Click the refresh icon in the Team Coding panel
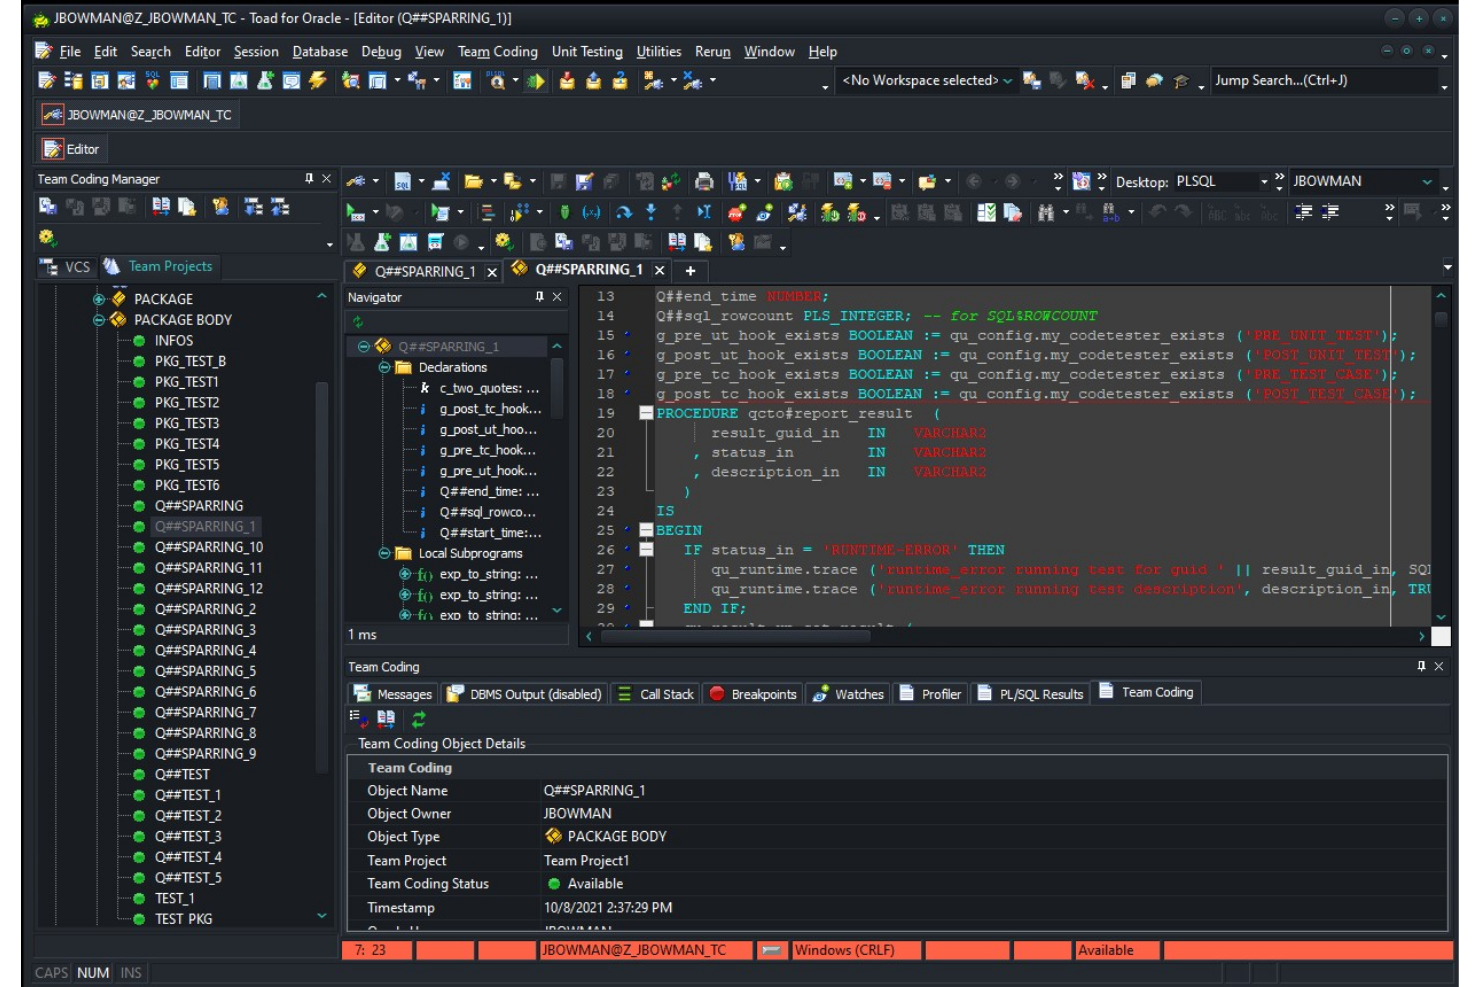This screenshot has height=987, width=1480. [x=418, y=719]
